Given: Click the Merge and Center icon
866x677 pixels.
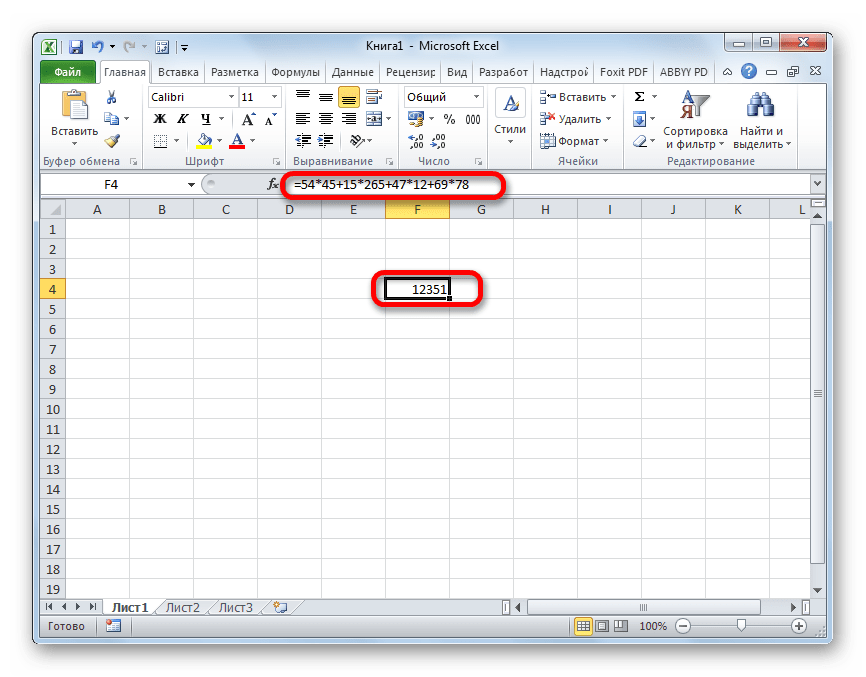Looking at the screenshot, I should (374, 119).
